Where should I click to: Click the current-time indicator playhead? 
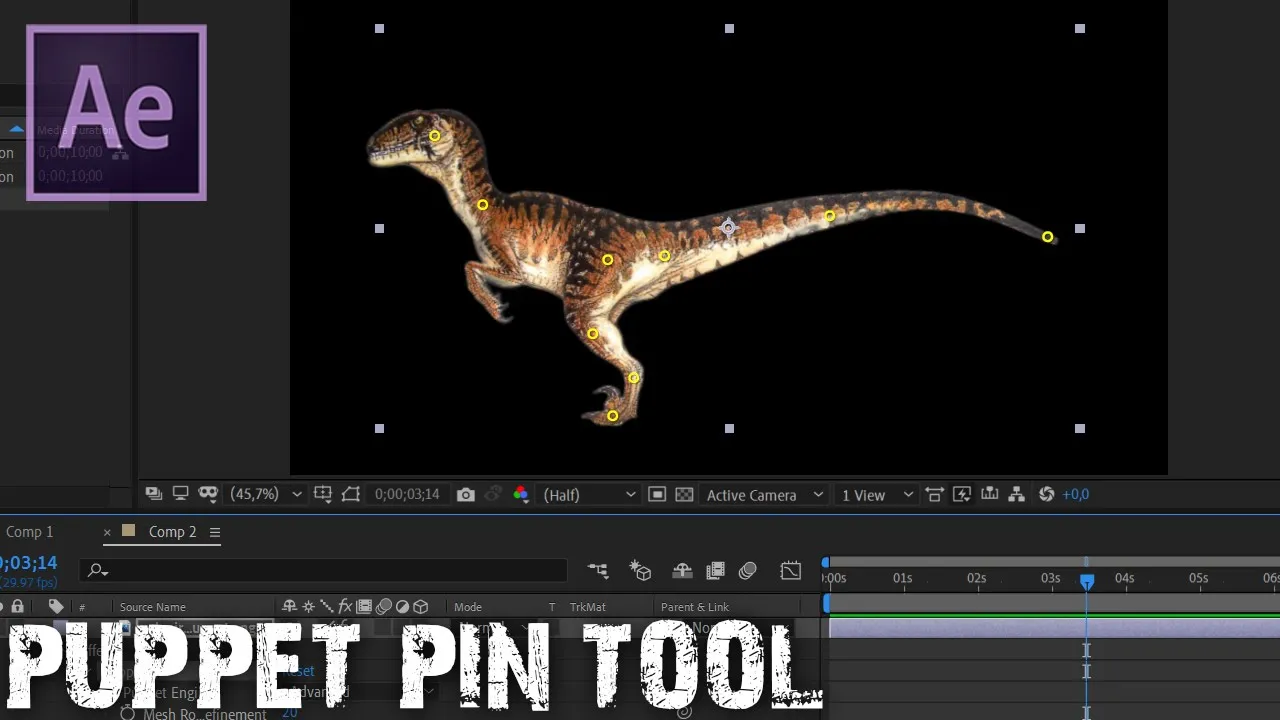[1087, 580]
